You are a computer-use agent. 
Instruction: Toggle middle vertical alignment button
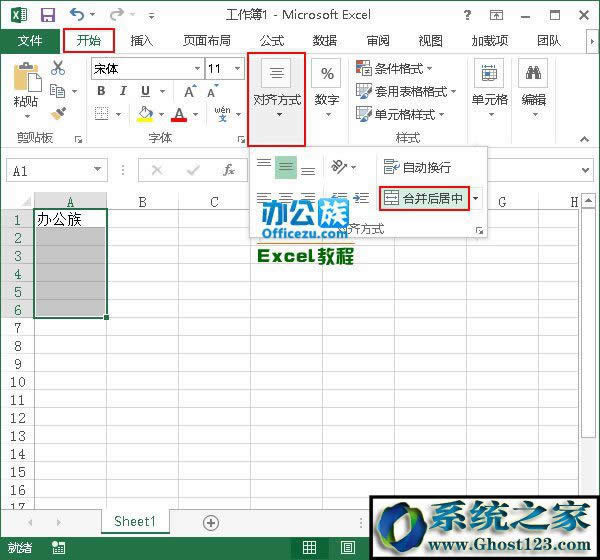pyautogui.click(x=286, y=167)
